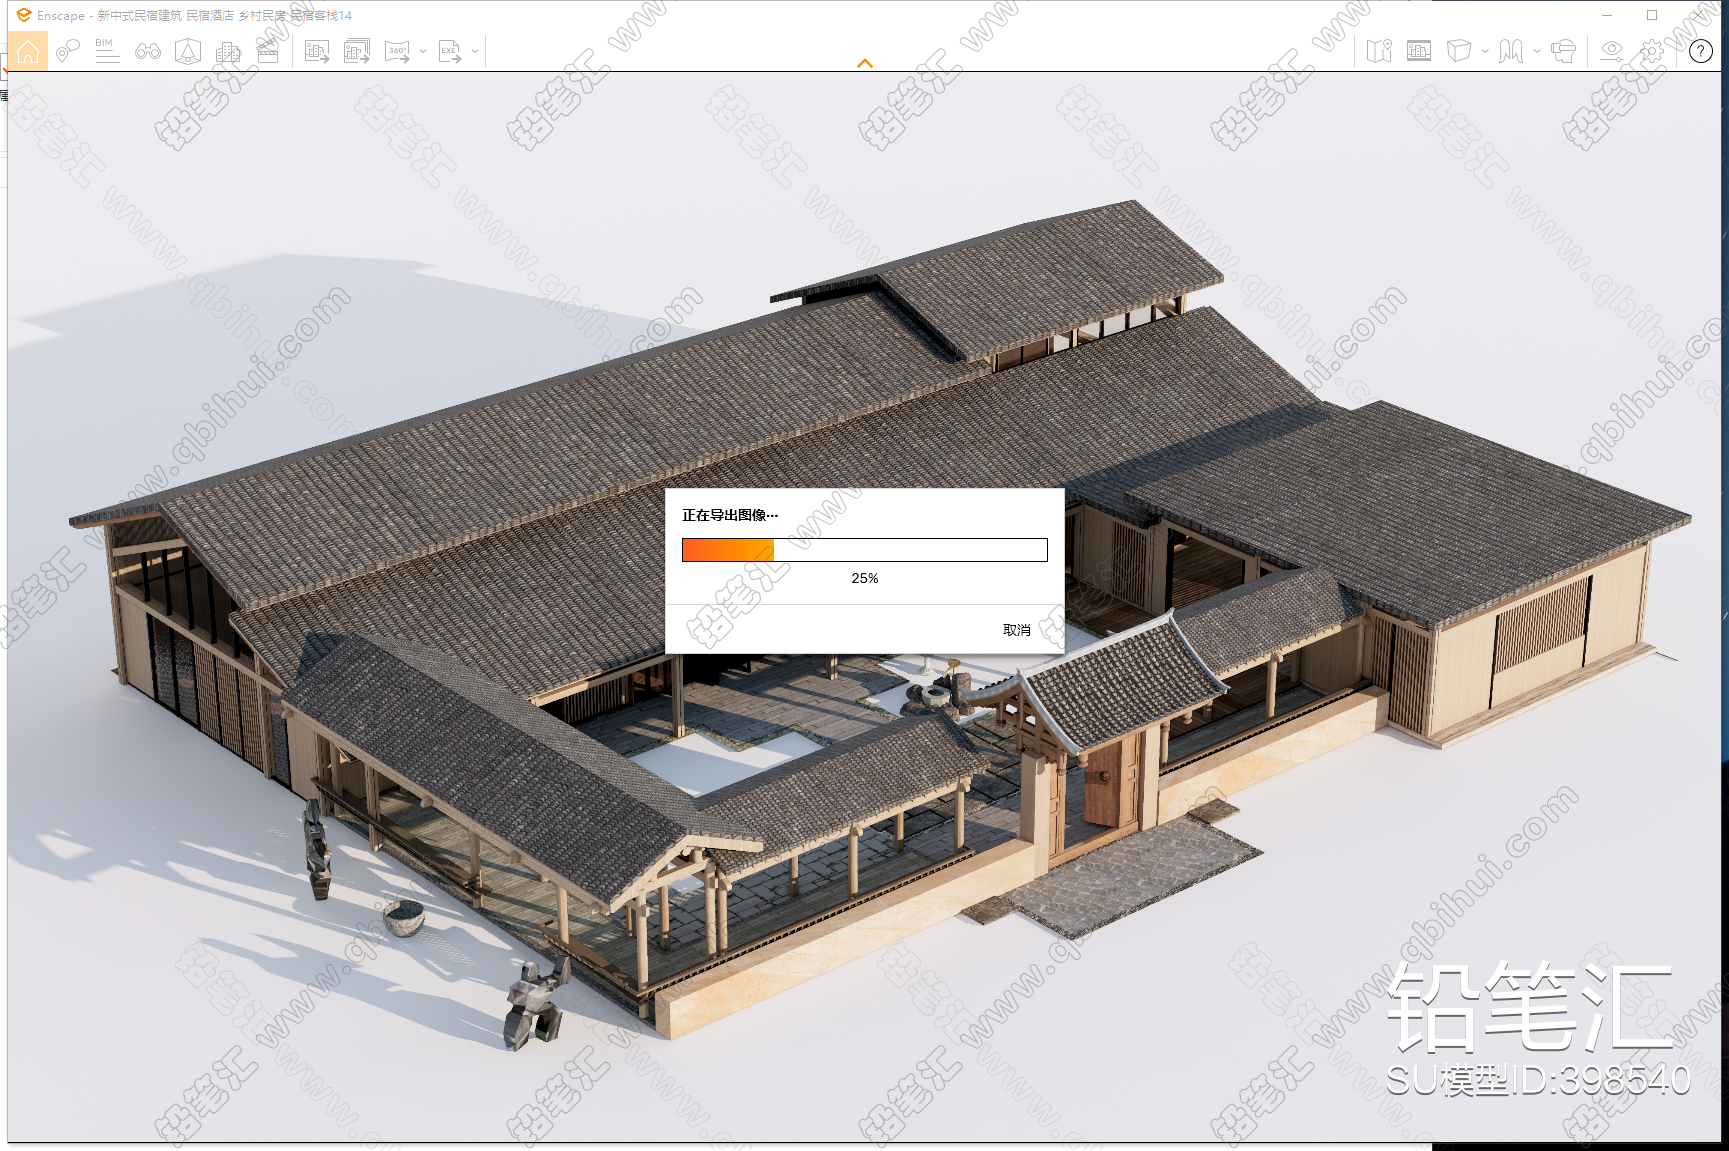Screen dimensions: 1729x1151
Task: Click 取消 to cancel image export
Action: point(1017,630)
